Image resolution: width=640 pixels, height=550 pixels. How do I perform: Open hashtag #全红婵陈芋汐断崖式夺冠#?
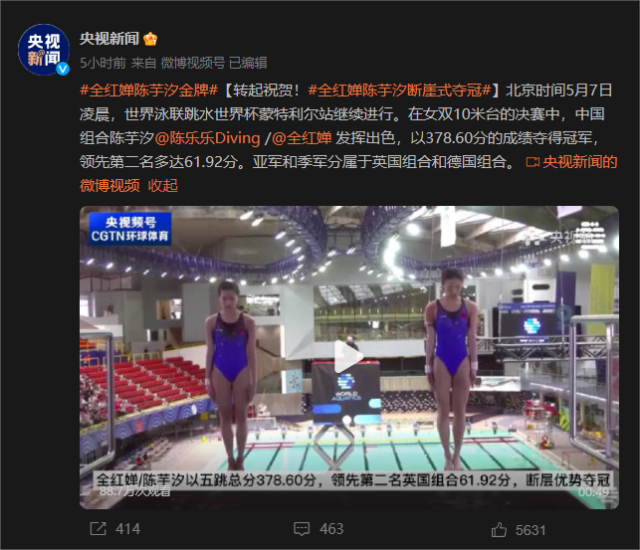tap(400, 90)
